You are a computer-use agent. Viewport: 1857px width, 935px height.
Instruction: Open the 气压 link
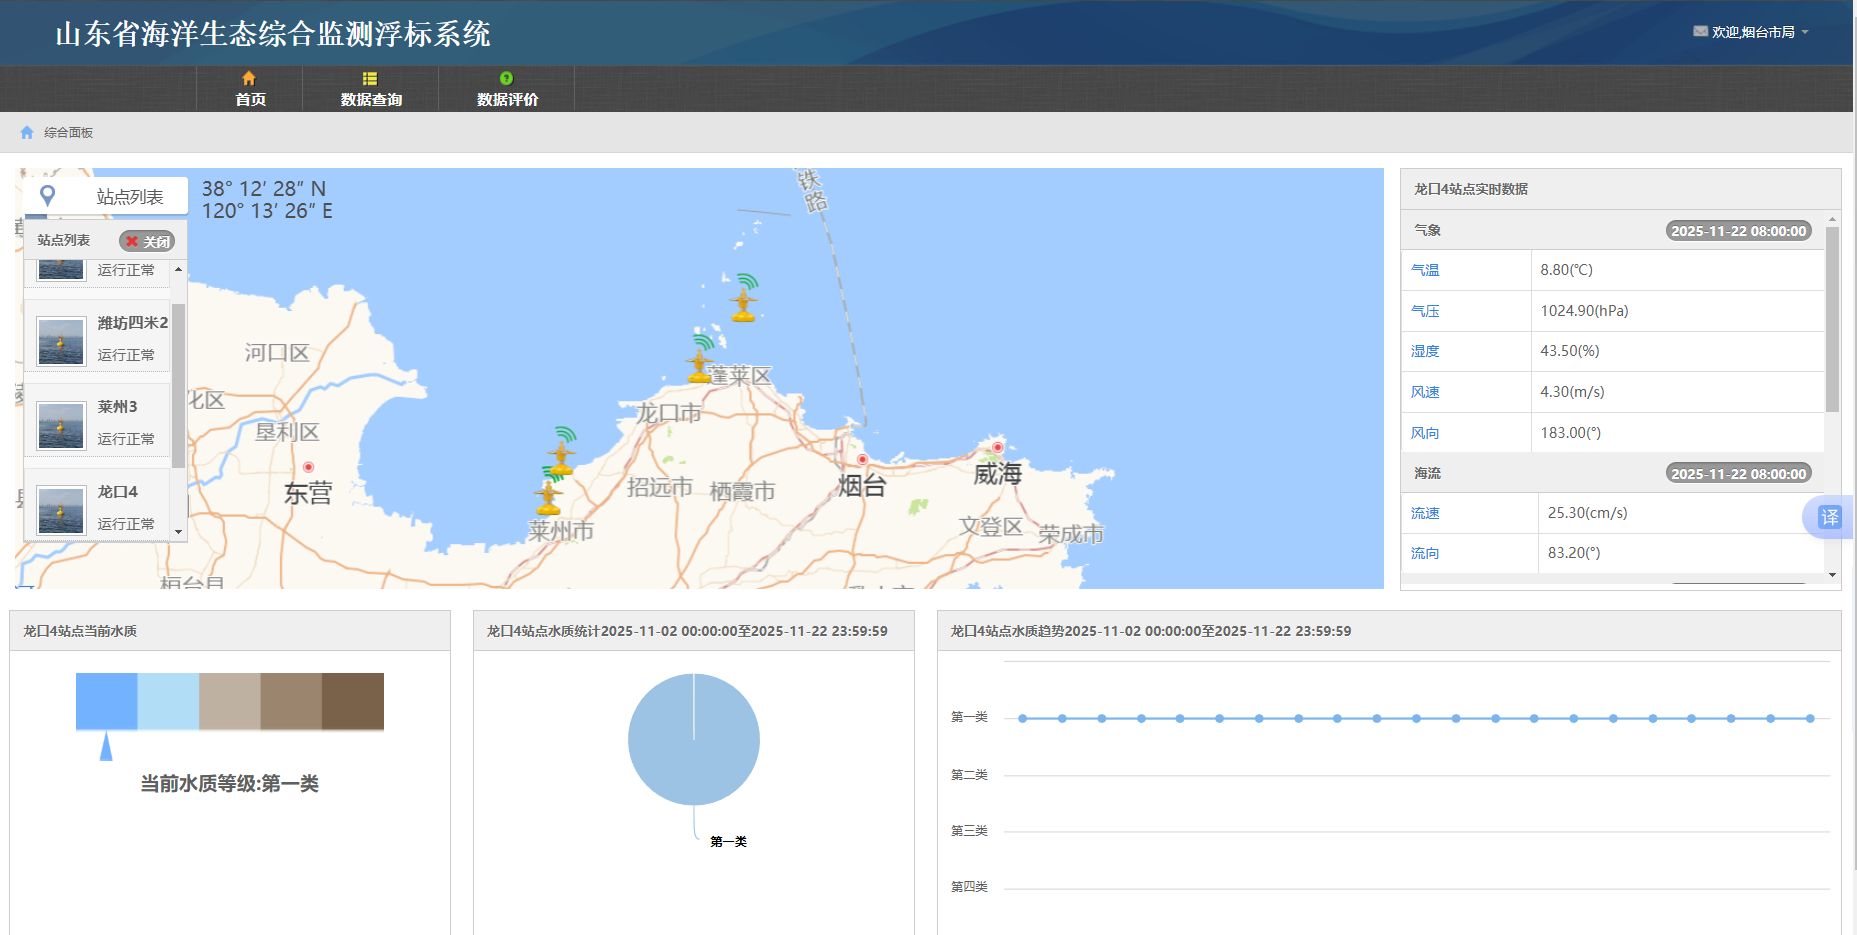1425,311
